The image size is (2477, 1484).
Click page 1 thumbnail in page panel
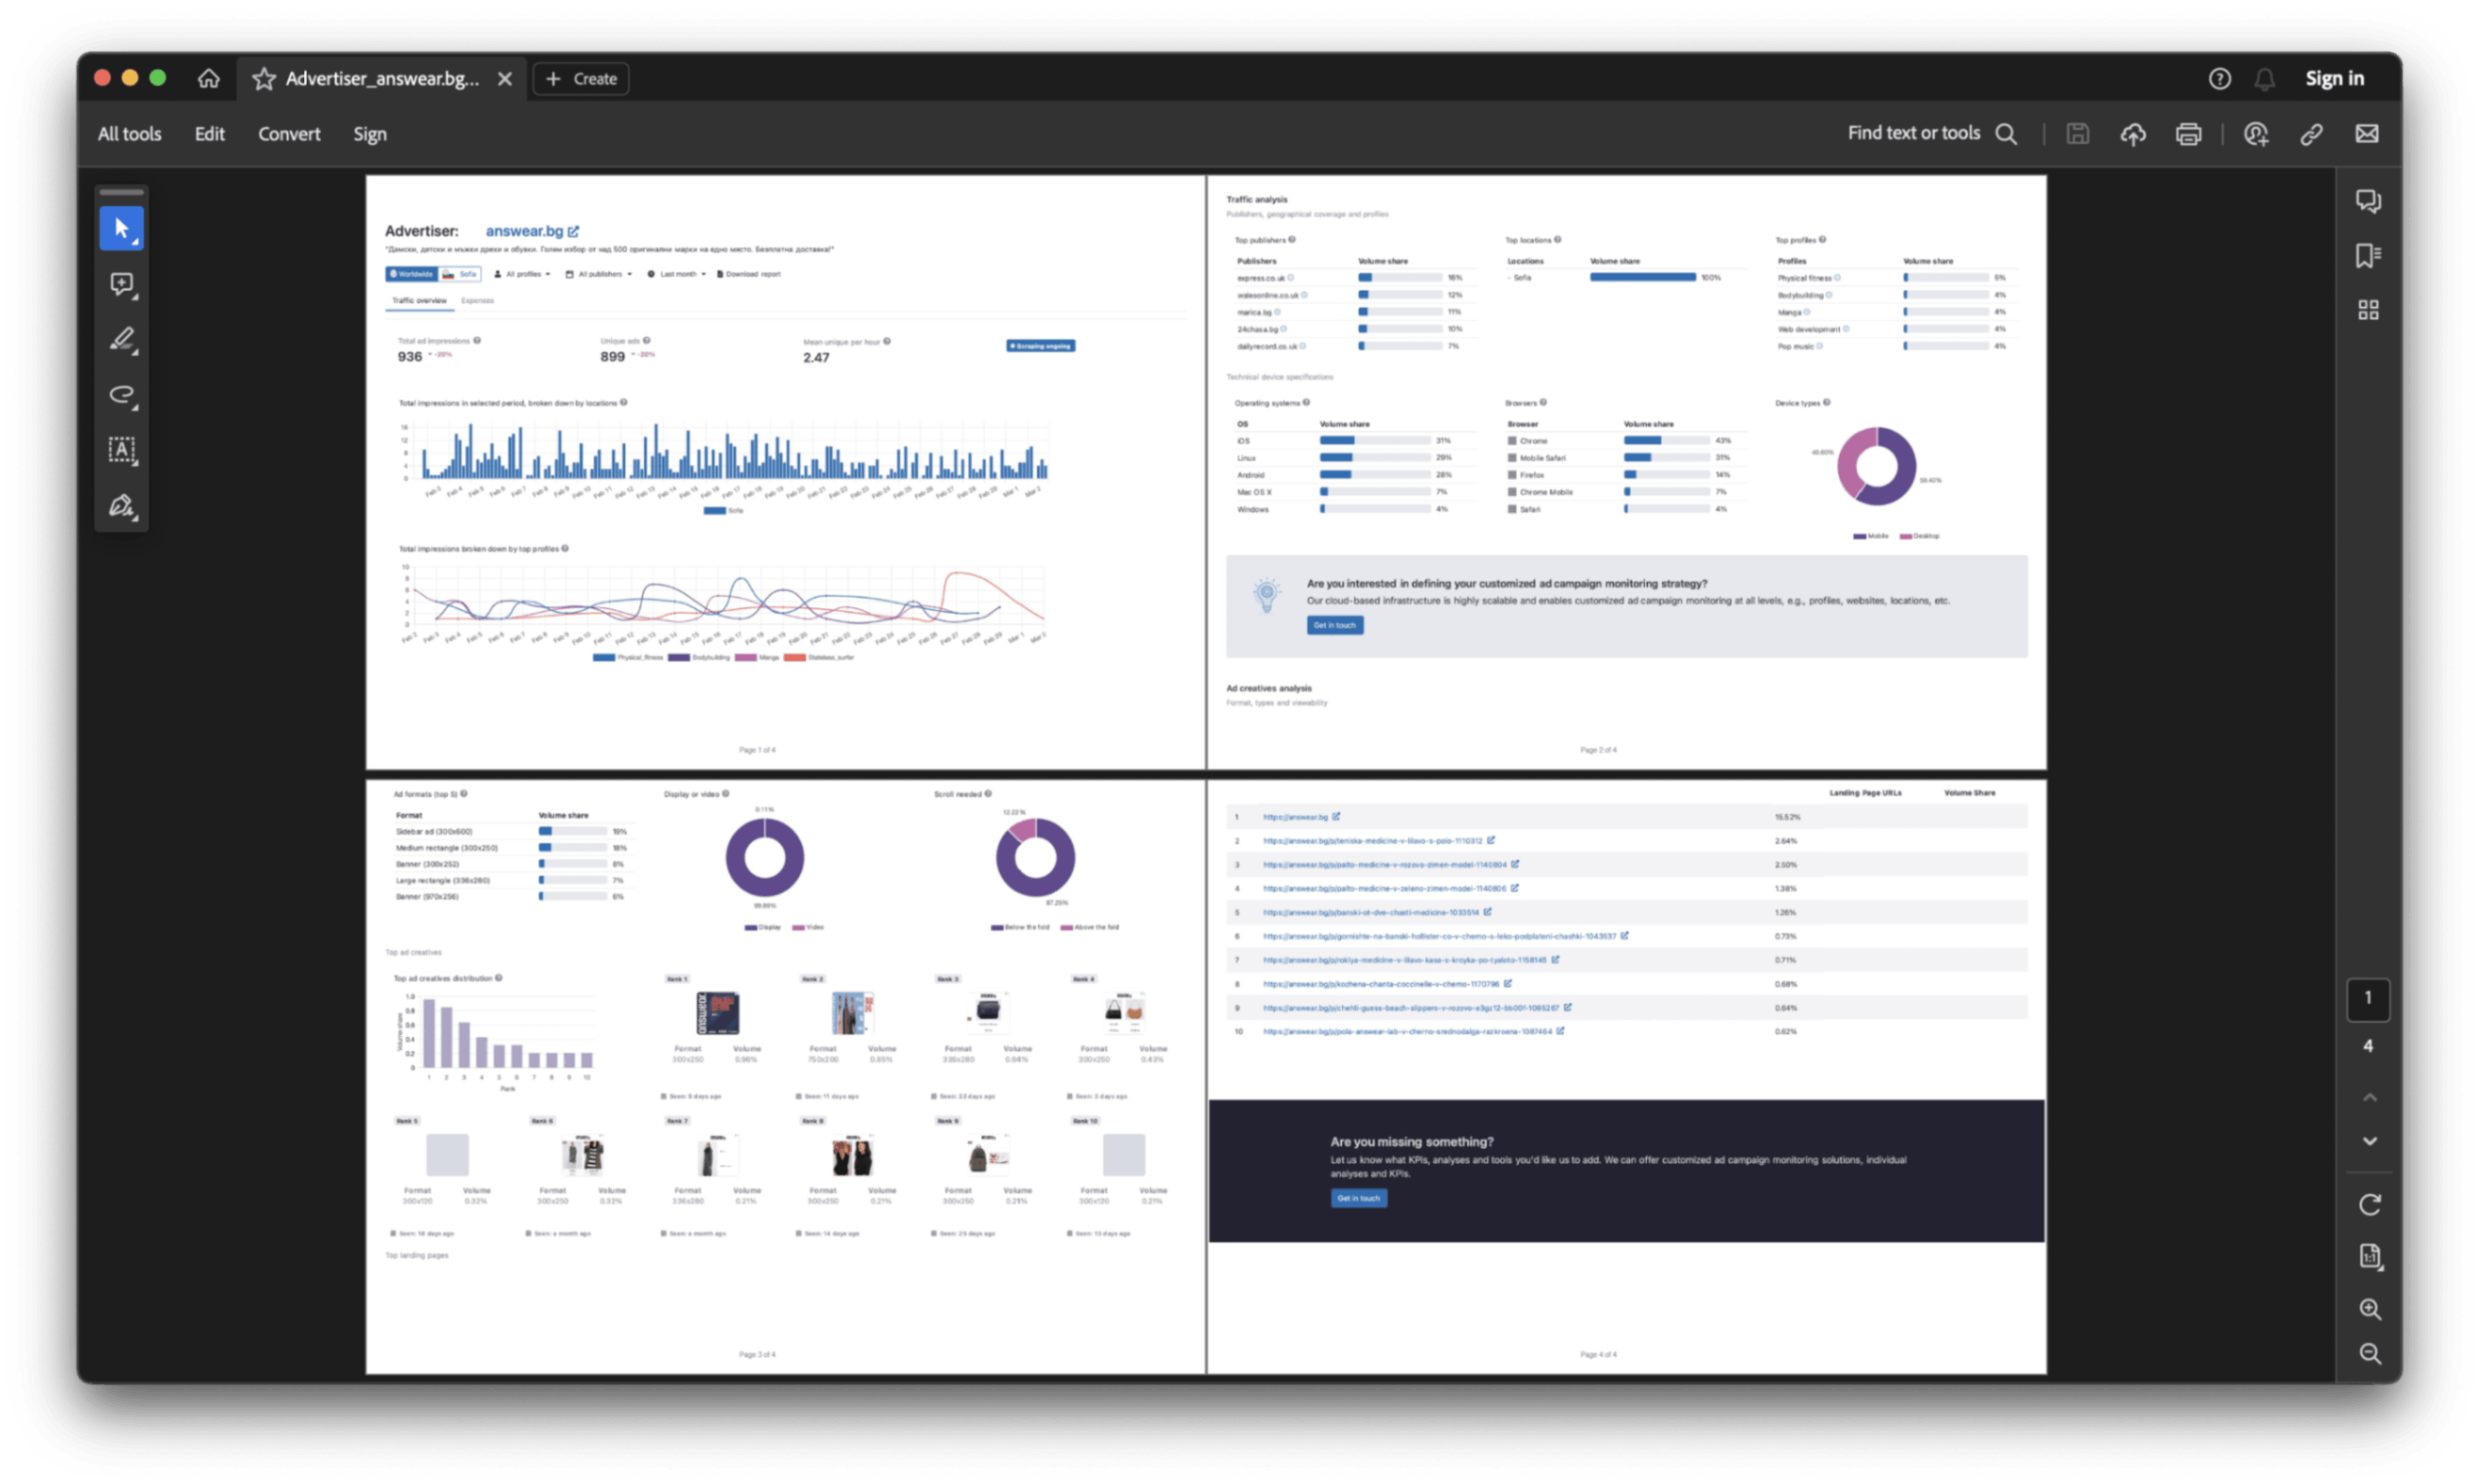pyautogui.click(x=2368, y=998)
